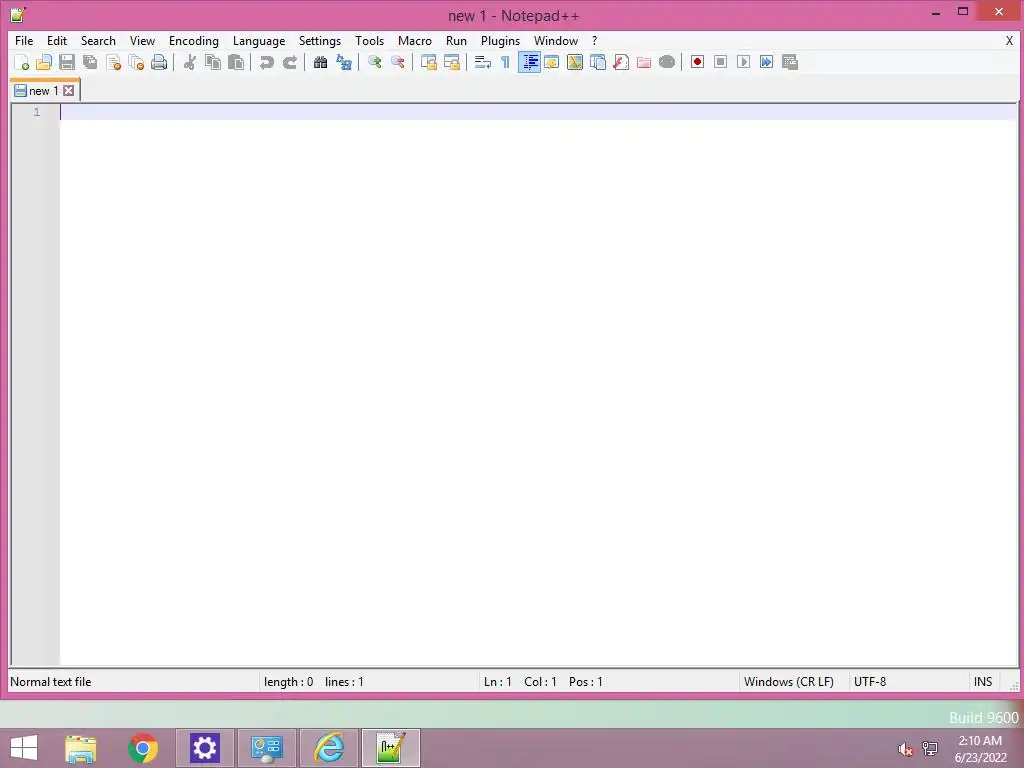Toggle synchronized horizontal scrolling

click(x=451, y=62)
